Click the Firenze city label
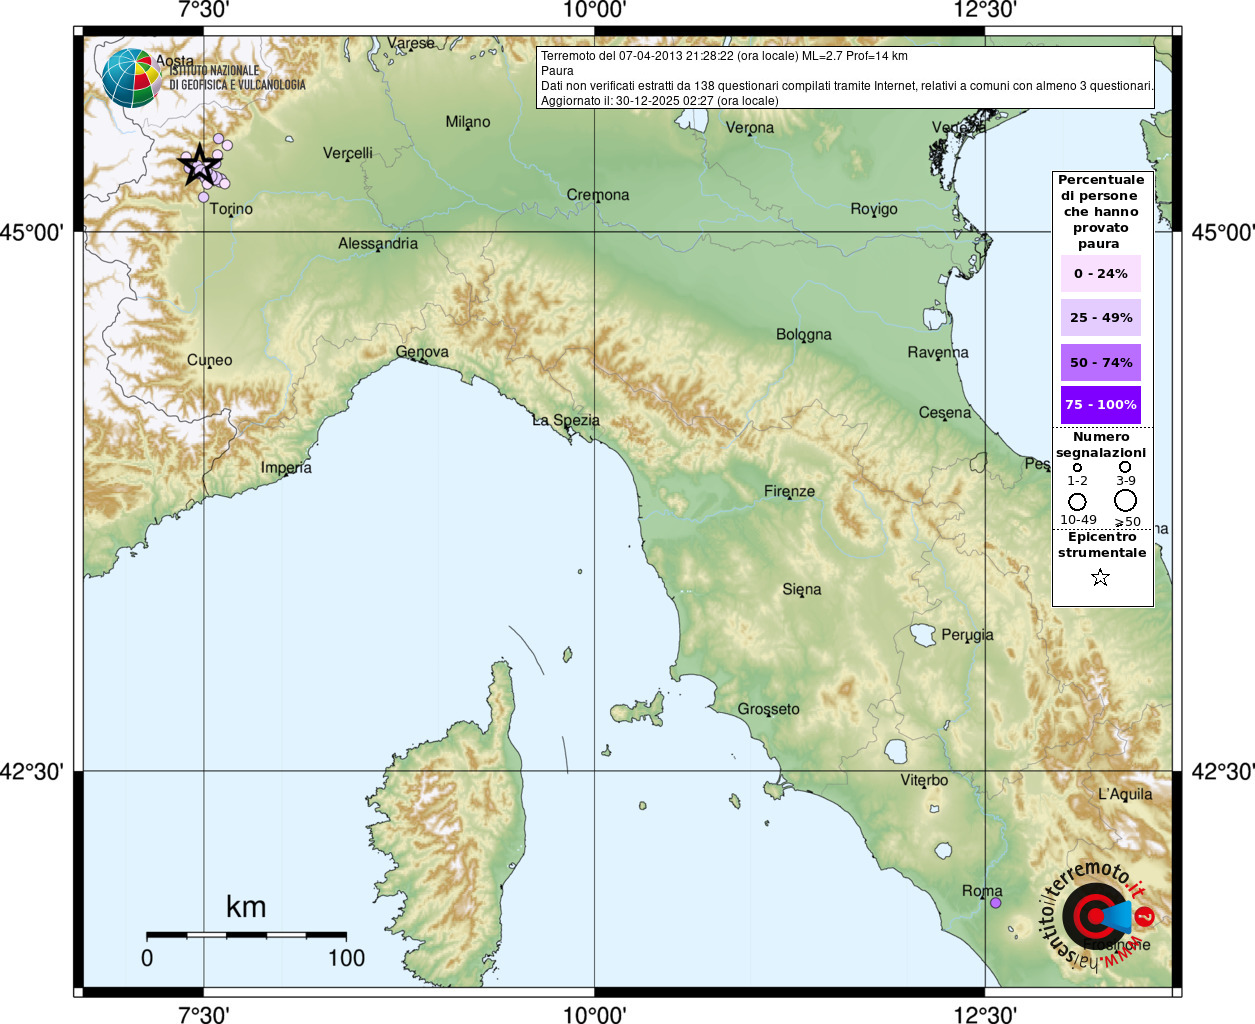The image size is (1255, 1024). tap(789, 491)
